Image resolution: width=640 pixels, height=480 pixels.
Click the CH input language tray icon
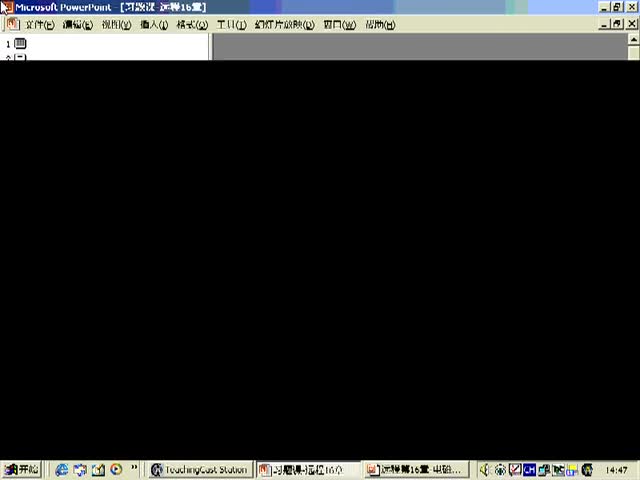pos(529,470)
